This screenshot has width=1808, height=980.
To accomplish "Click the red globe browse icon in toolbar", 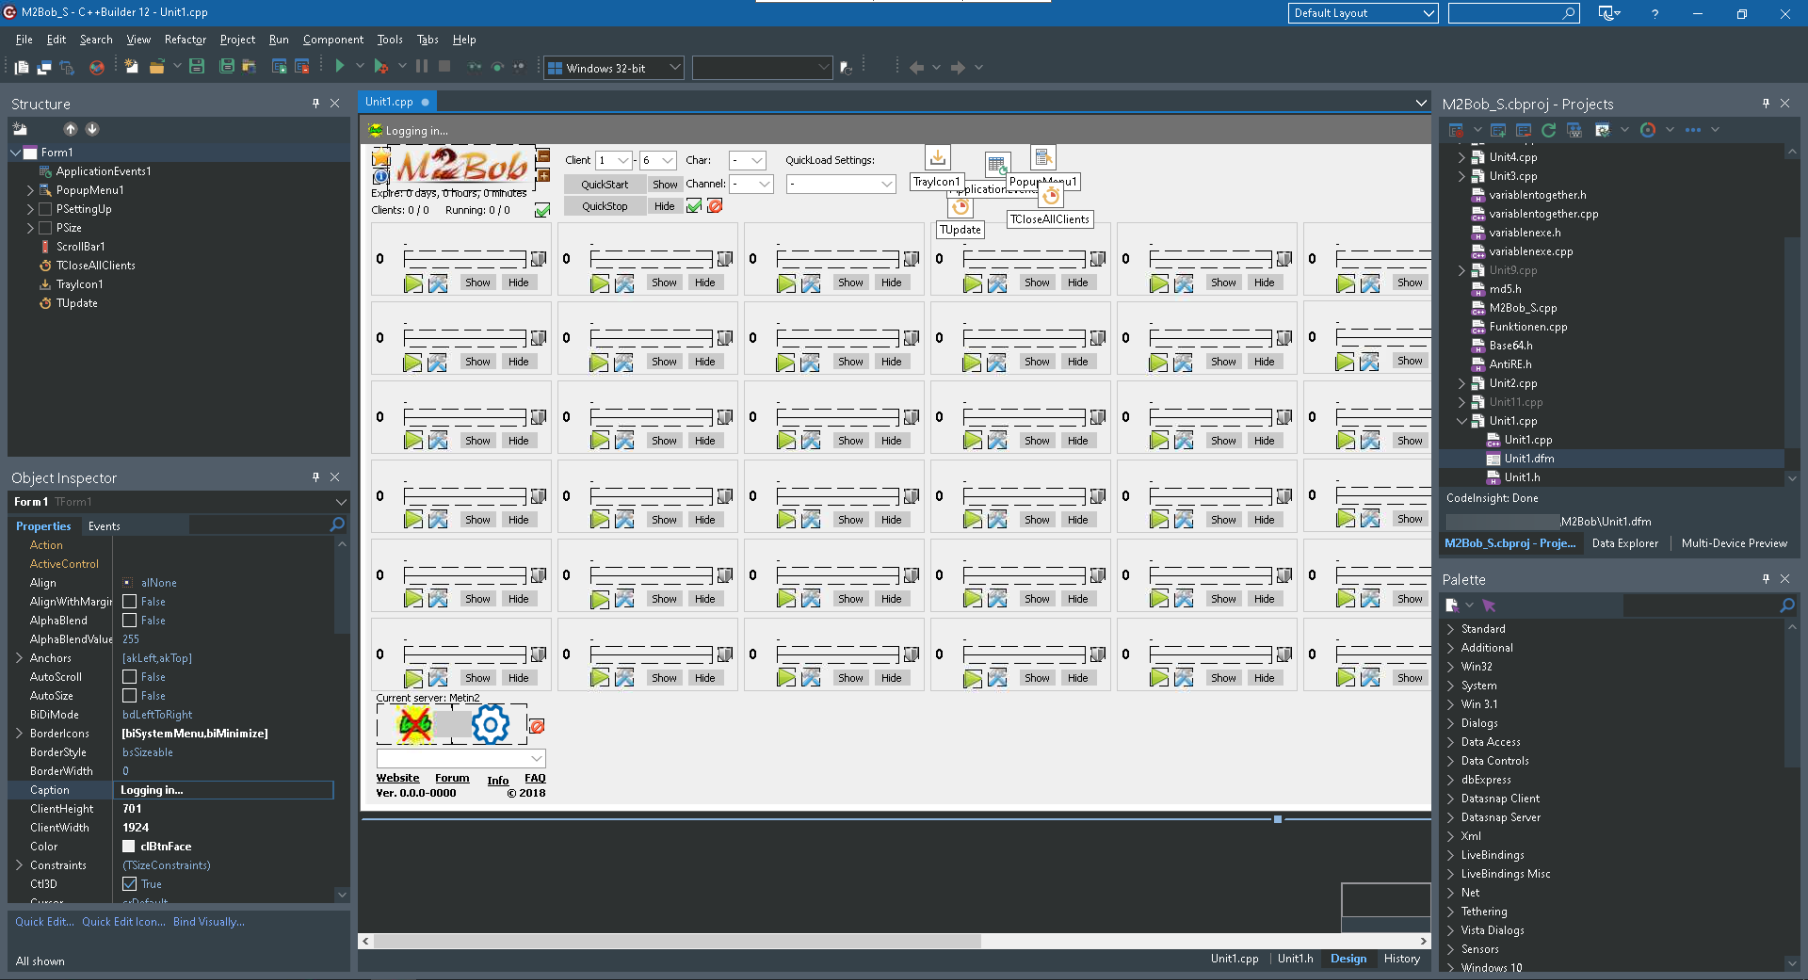I will 97,68.
